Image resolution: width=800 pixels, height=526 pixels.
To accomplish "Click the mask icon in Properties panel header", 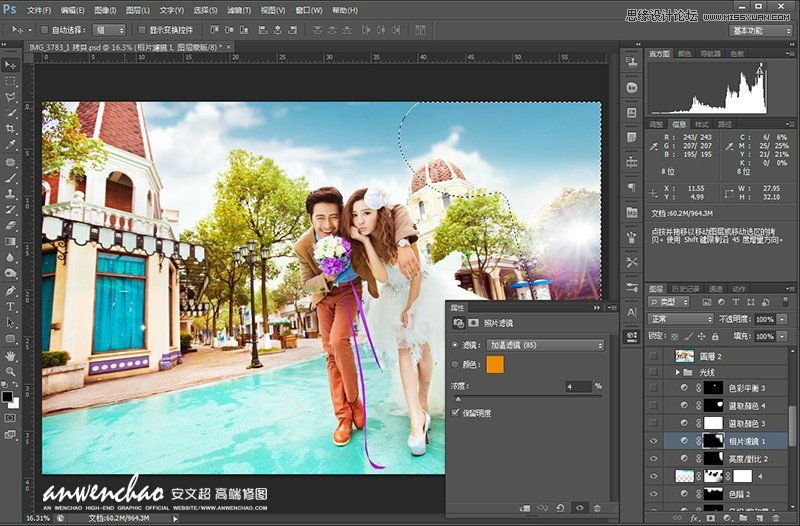I will (x=473, y=323).
